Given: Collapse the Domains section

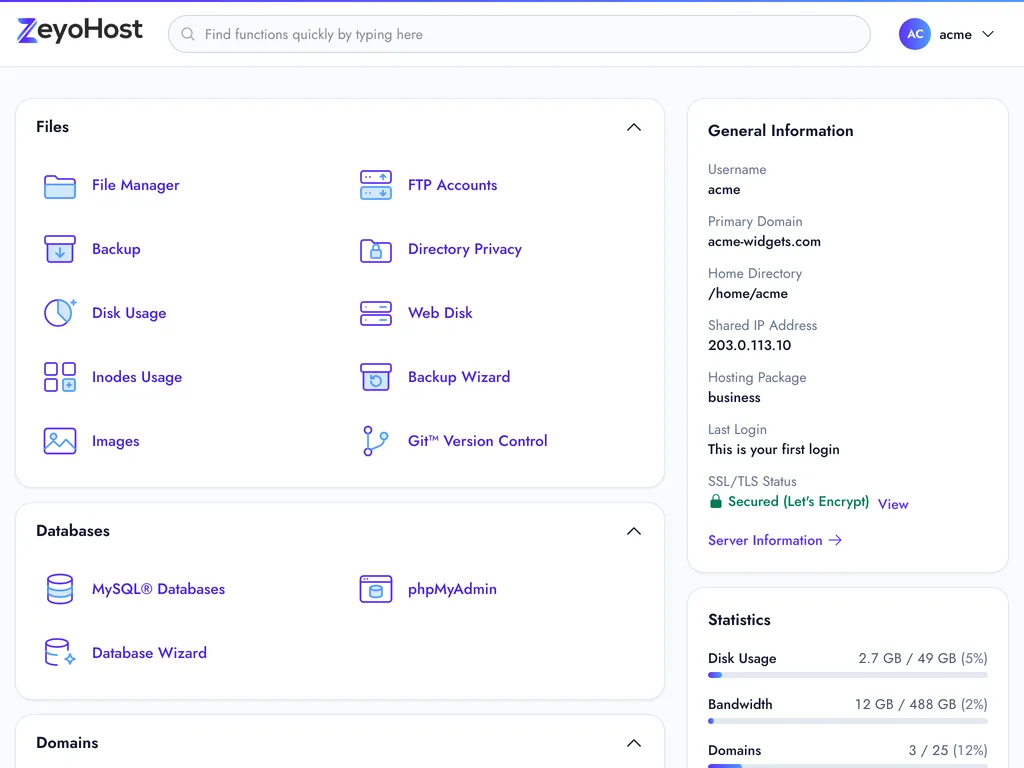Looking at the screenshot, I should (633, 743).
